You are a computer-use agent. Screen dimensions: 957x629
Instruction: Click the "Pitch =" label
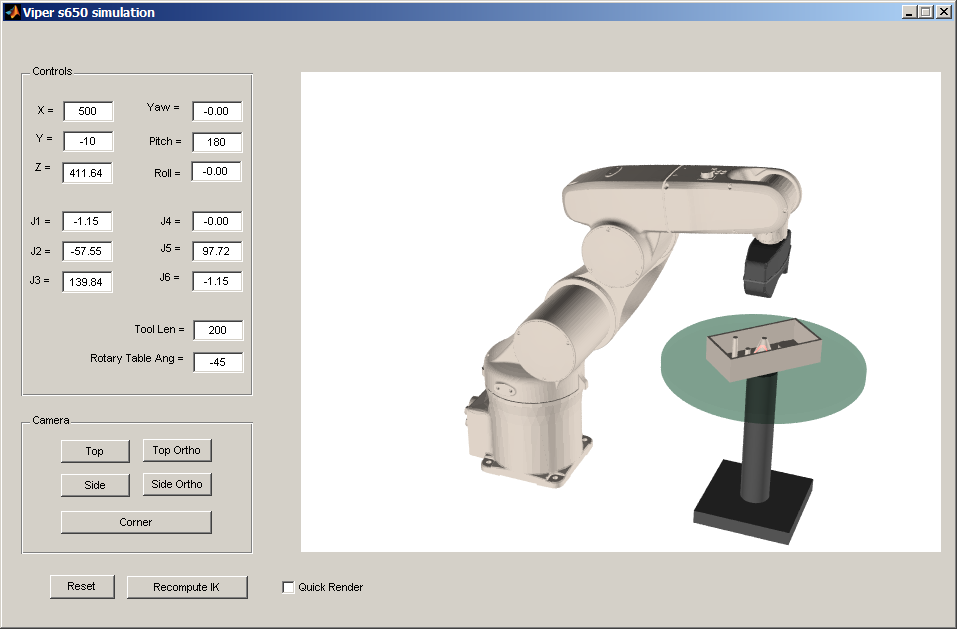(x=165, y=142)
